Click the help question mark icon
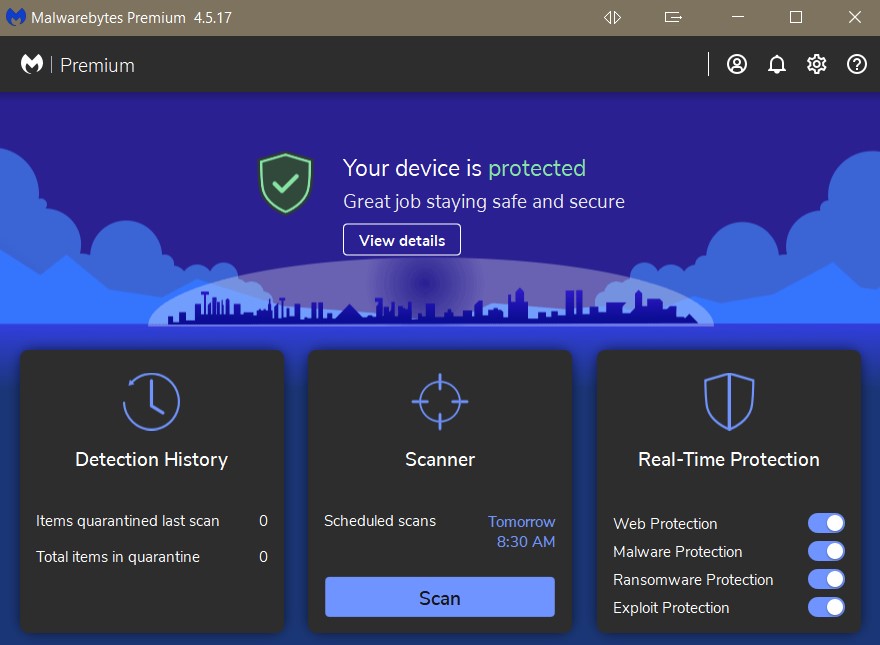This screenshot has height=645, width=880. tap(857, 65)
